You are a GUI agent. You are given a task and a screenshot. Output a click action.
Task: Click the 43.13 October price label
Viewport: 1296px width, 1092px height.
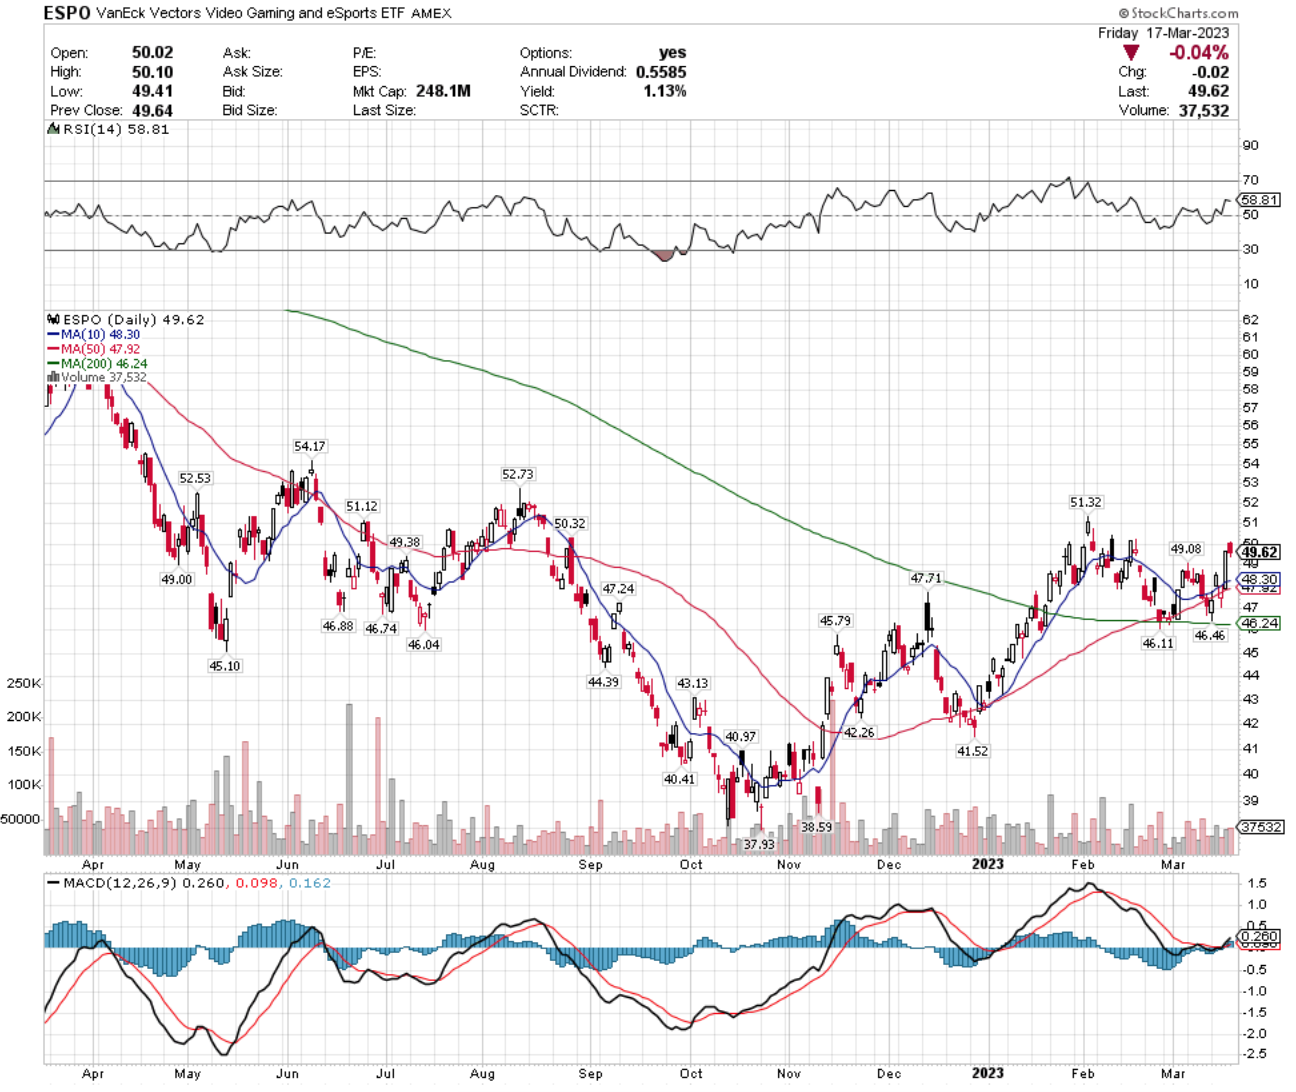coord(693,683)
